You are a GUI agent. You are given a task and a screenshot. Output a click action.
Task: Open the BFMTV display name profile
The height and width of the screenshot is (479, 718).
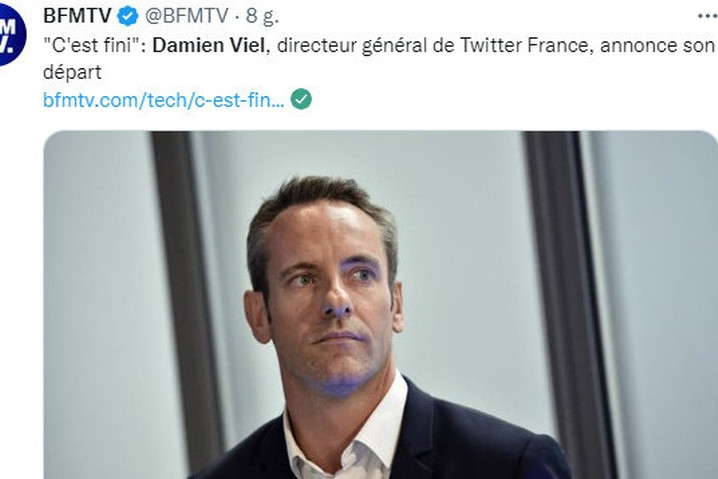(77, 16)
